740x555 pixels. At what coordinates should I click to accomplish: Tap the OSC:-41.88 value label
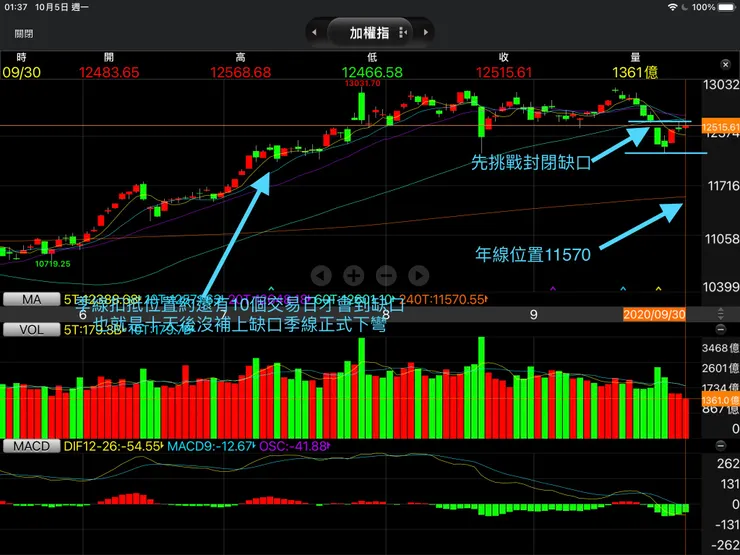tap(293, 446)
